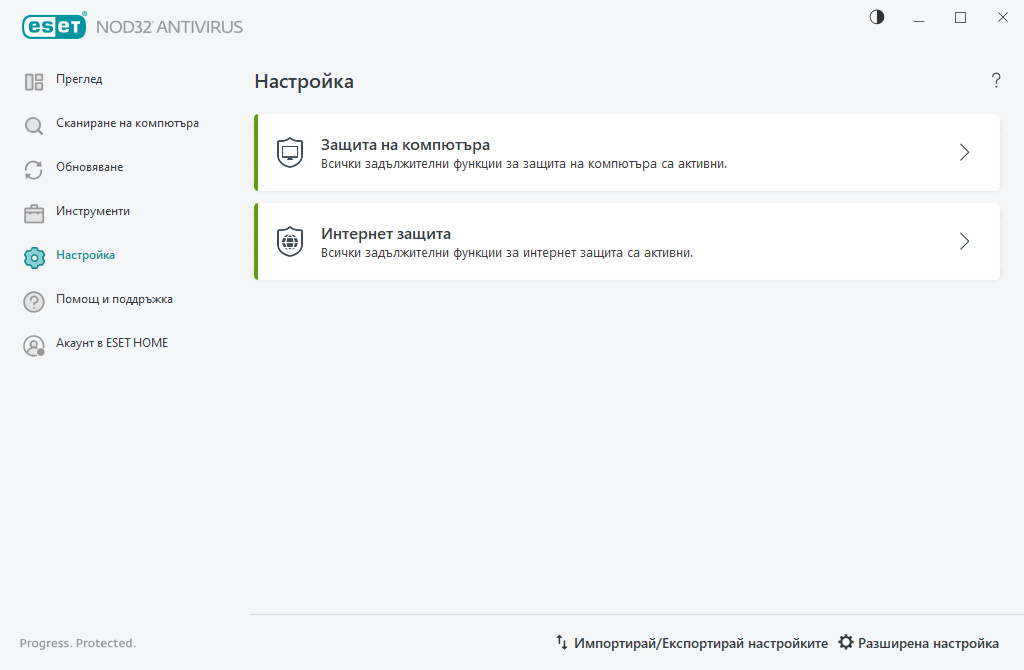Image resolution: width=1024 pixels, height=670 pixels.
Task: Click the Обновяване refresh arrows icon
Action: click(x=34, y=170)
